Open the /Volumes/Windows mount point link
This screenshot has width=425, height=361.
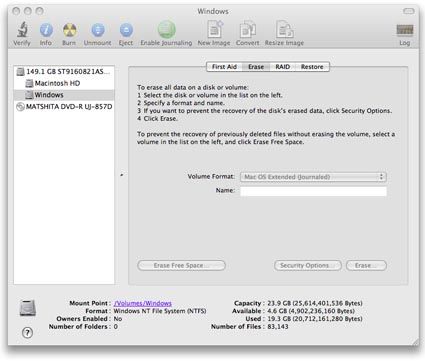click(143, 303)
